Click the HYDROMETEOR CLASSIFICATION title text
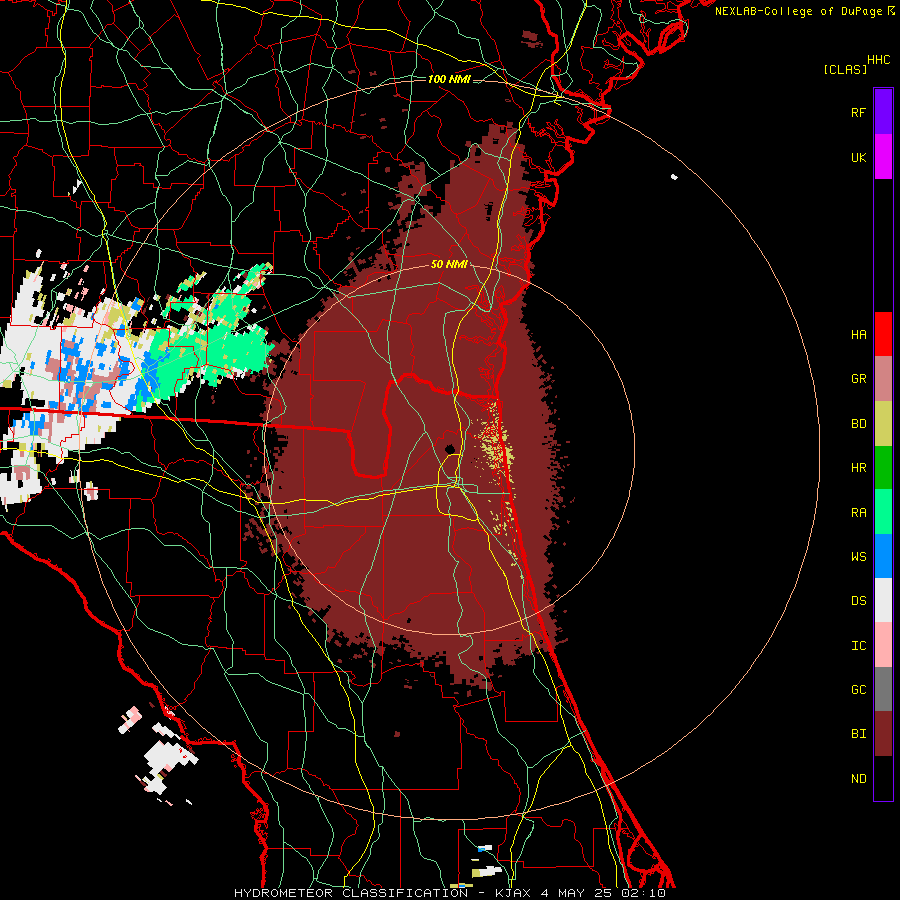The height and width of the screenshot is (900, 900). click(x=351, y=893)
